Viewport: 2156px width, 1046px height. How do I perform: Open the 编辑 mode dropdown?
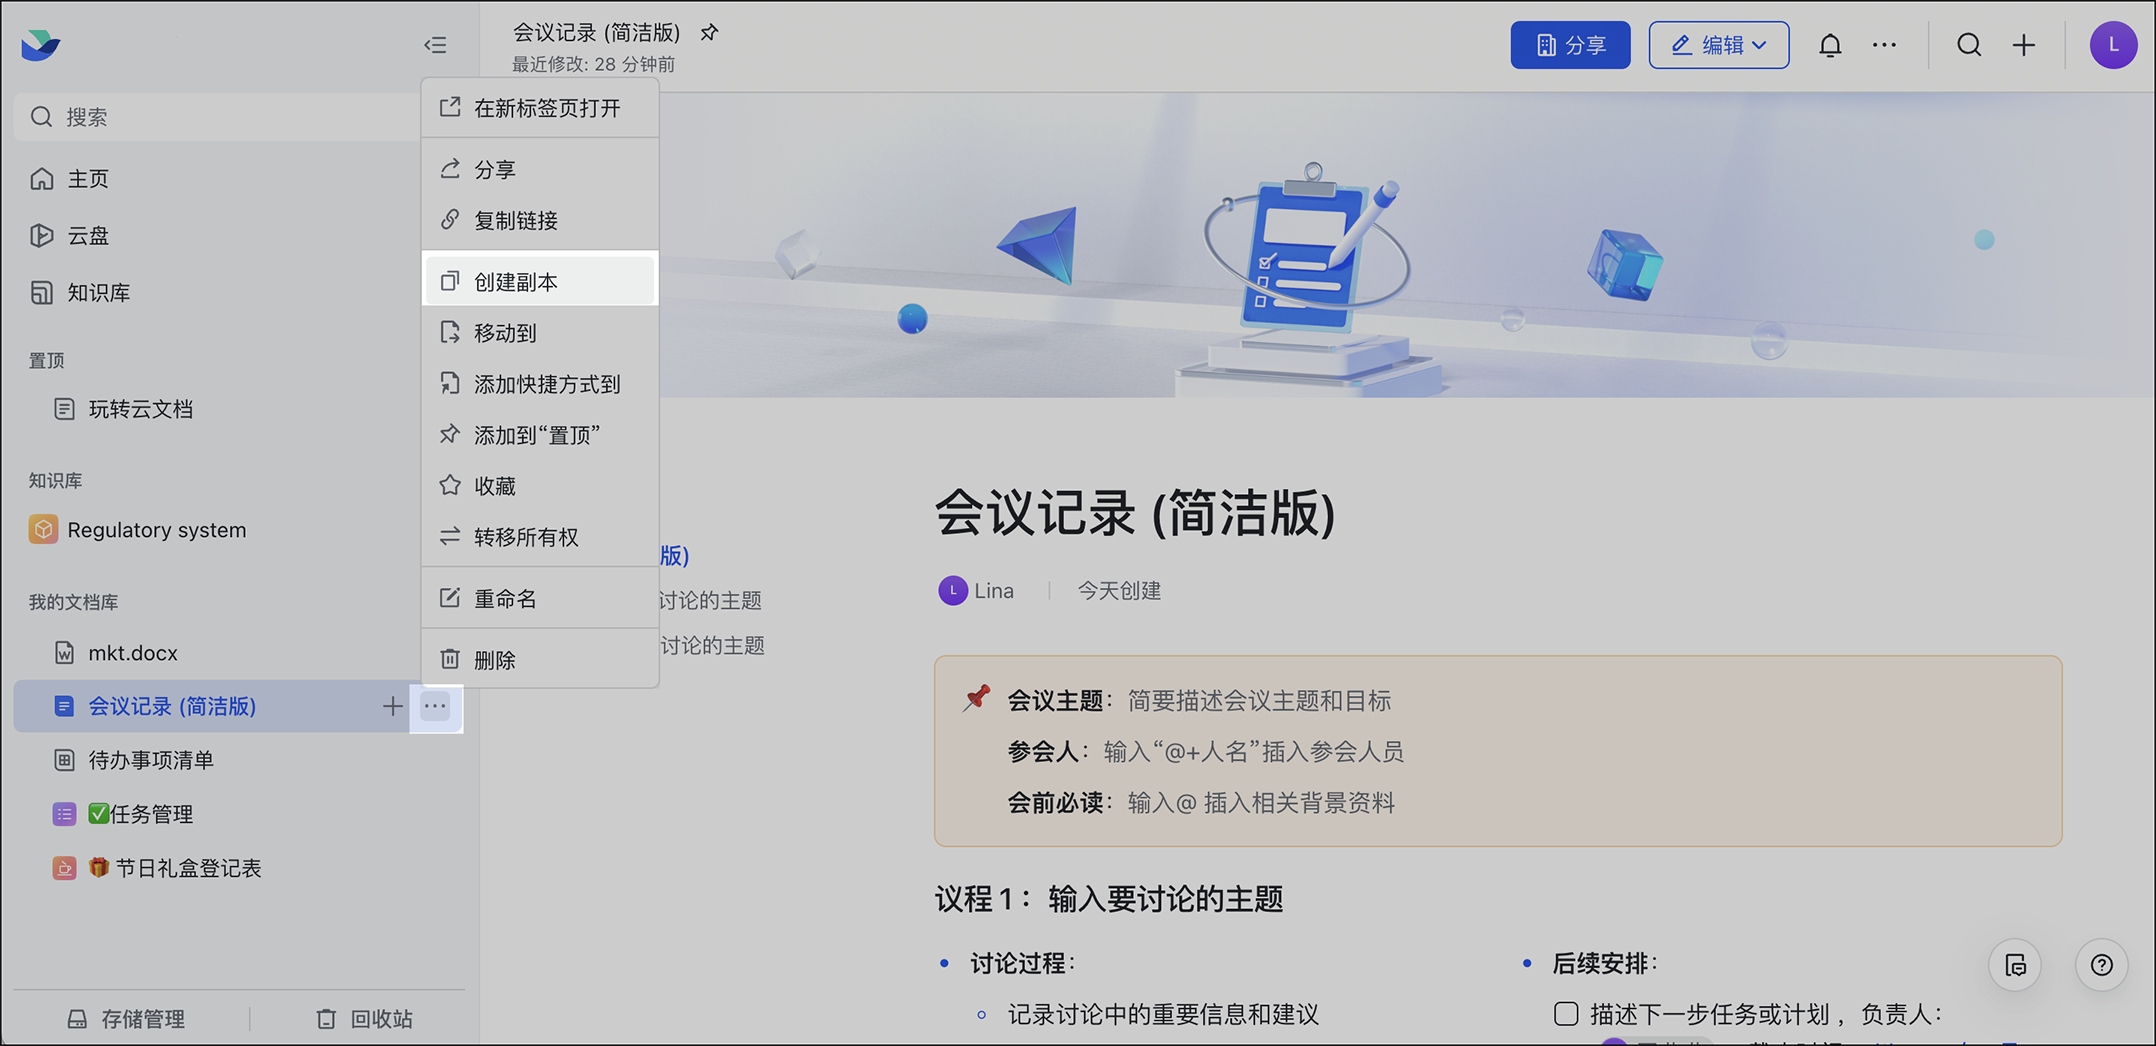point(1719,45)
